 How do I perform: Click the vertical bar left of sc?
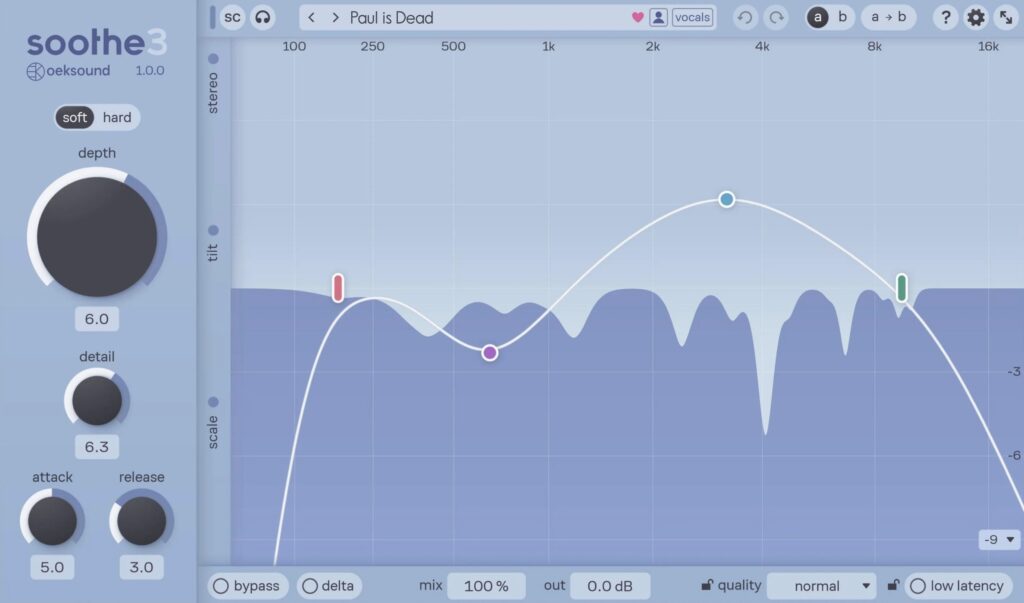click(212, 18)
